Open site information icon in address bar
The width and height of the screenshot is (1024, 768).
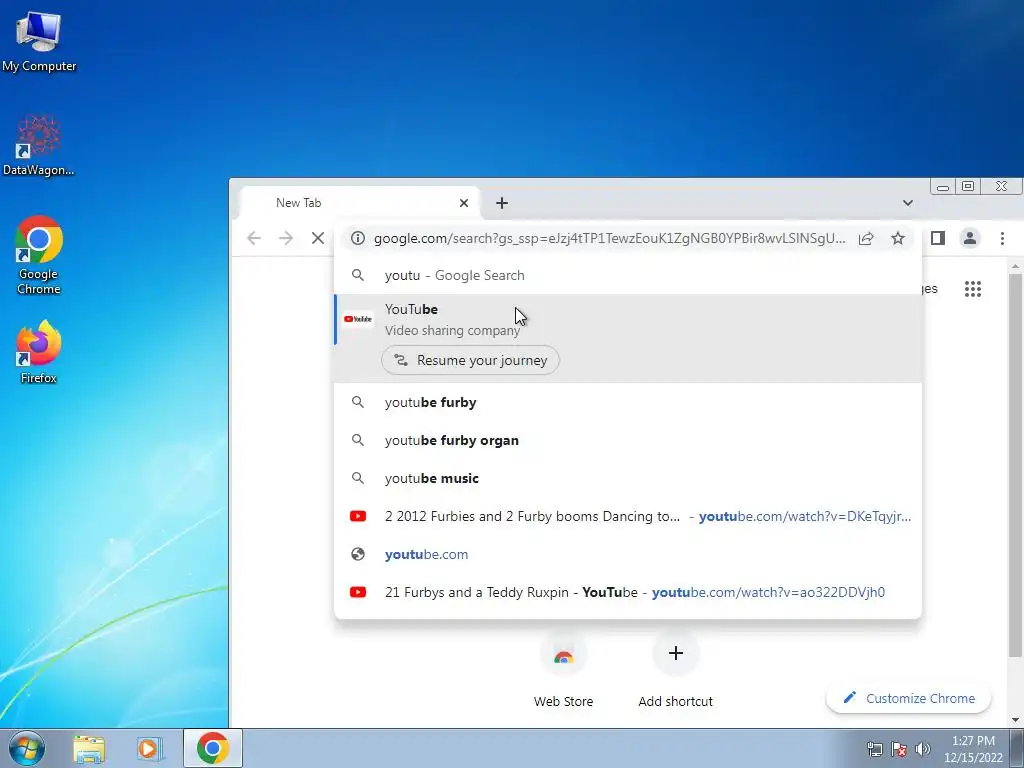coord(357,238)
